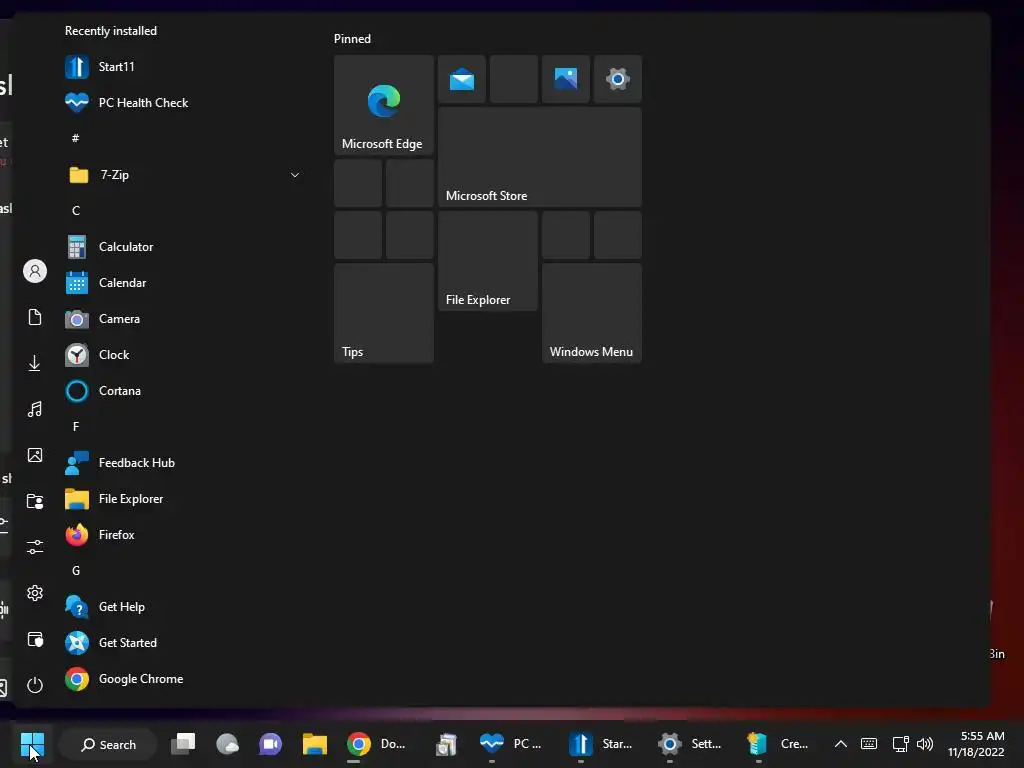Screen dimensions: 1024x768
Task: Open the 7-Zip folder entry
Action: tap(185, 175)
